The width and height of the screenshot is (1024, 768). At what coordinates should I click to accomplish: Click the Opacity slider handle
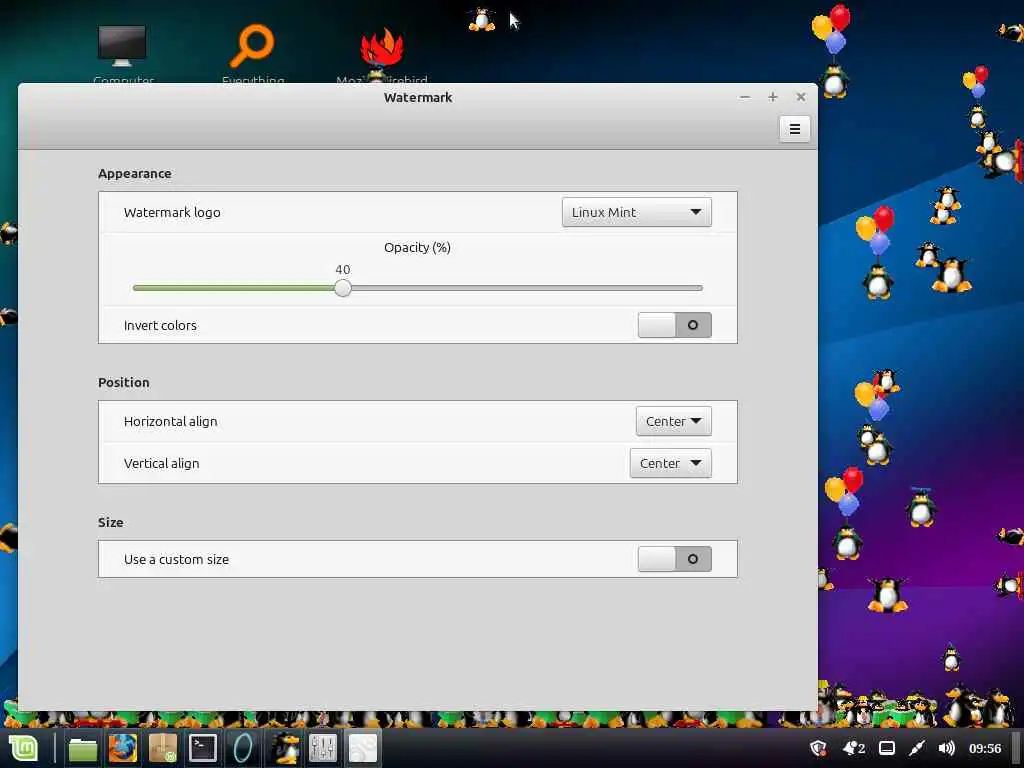click(343, 288)
